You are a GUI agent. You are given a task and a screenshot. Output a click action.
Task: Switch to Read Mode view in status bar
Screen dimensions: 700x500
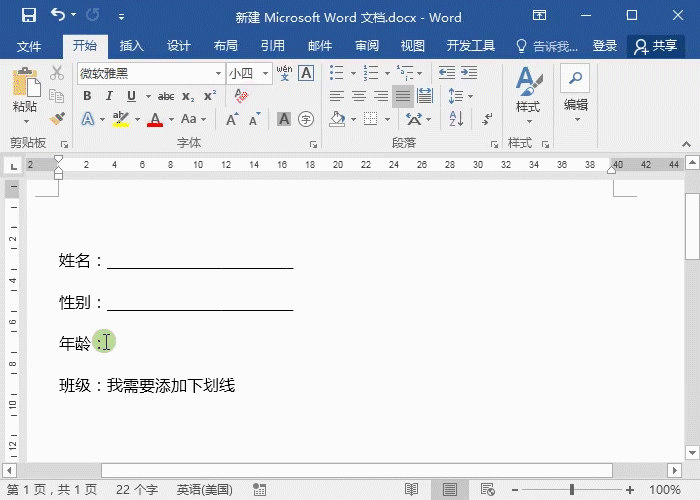(x=411, y=490)
